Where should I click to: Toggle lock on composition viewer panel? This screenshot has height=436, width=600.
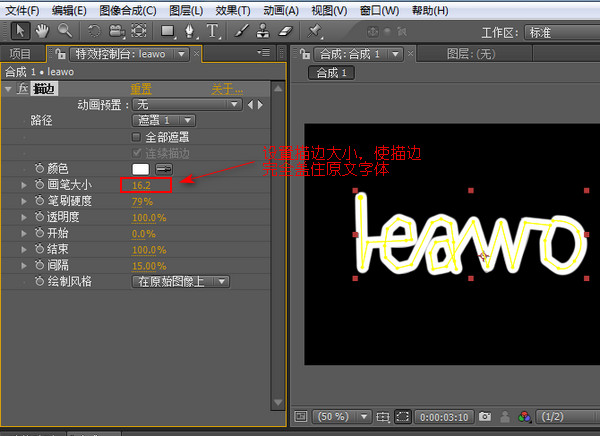click(305, 54)
